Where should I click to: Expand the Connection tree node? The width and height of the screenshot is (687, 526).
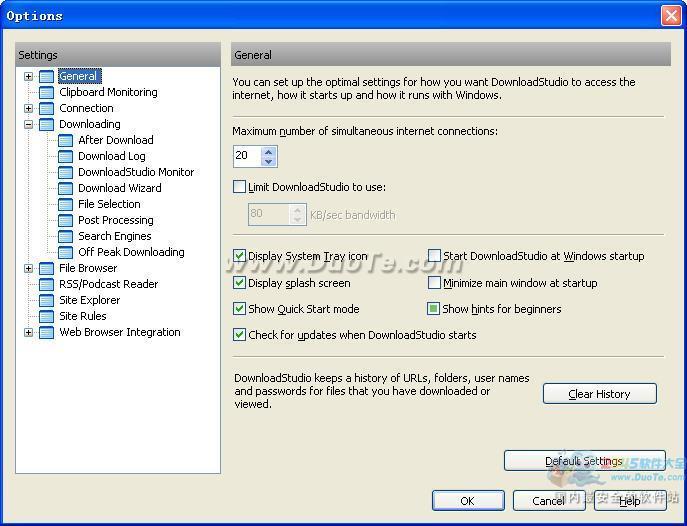pyautogui.click(x=28, y=108)
